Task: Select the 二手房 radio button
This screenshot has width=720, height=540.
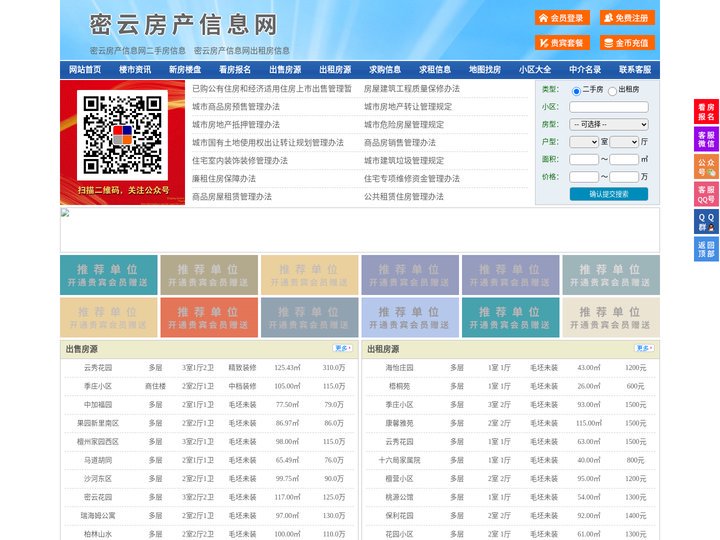Action: 576,91
